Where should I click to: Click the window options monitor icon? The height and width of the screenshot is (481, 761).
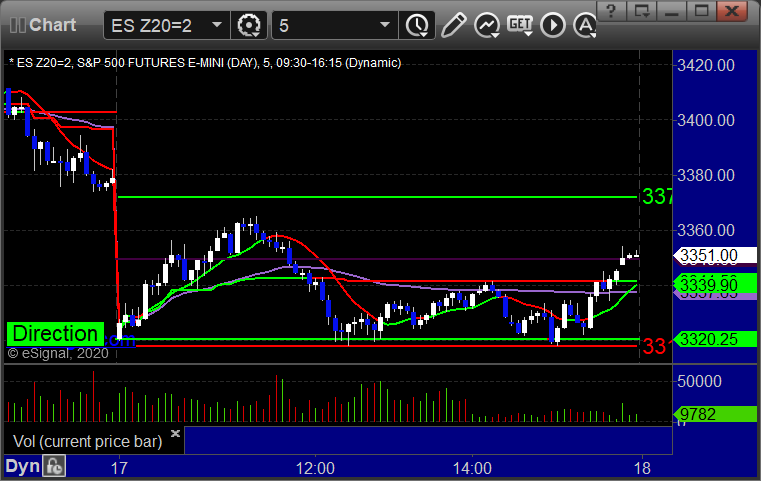click(642, 11)
